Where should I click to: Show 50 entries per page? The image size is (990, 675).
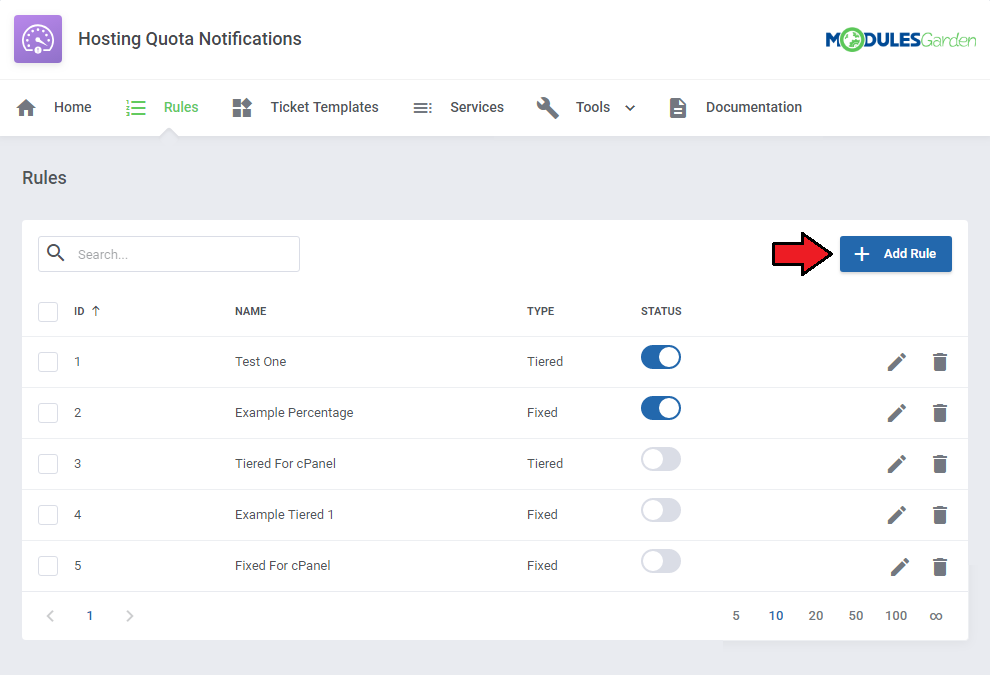pyautogui.click(x=856, y=616)
